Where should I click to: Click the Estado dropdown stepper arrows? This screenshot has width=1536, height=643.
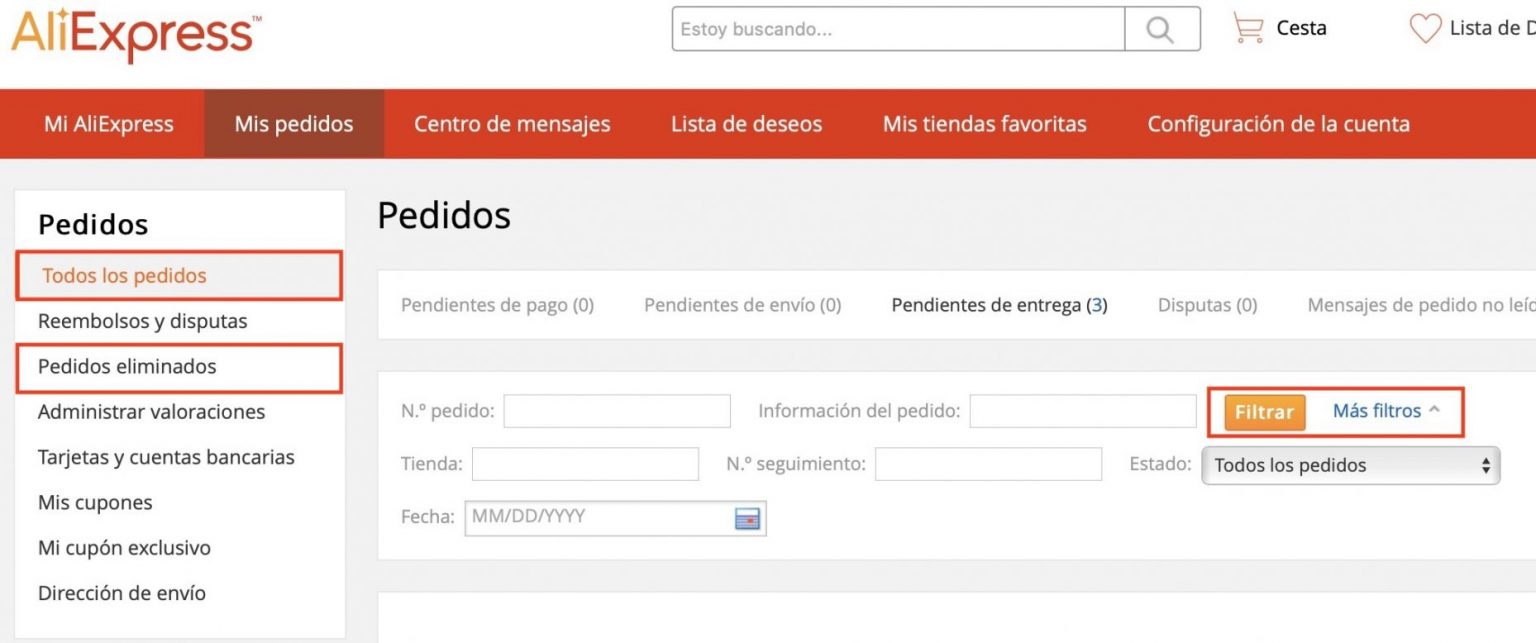[x=1486, y=465]
